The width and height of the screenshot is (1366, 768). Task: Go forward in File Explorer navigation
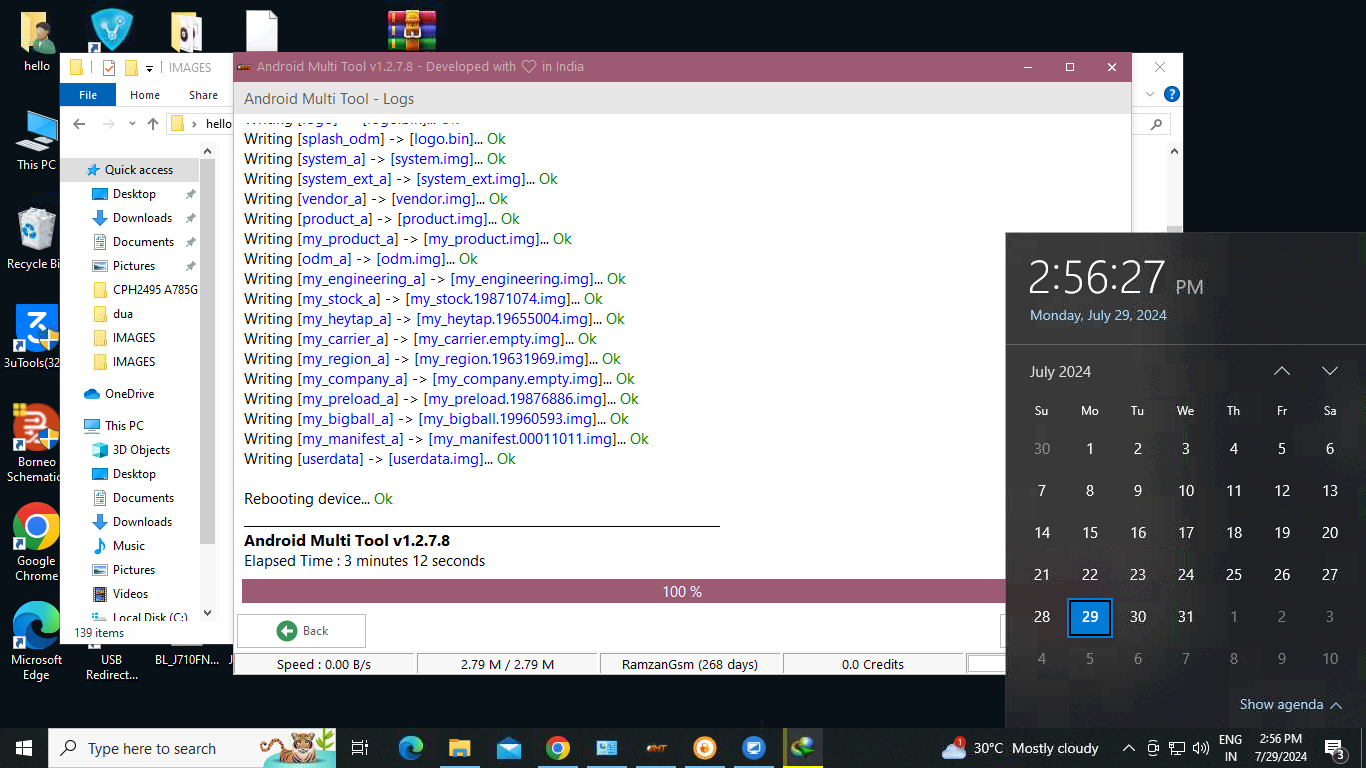coord(108,124)
